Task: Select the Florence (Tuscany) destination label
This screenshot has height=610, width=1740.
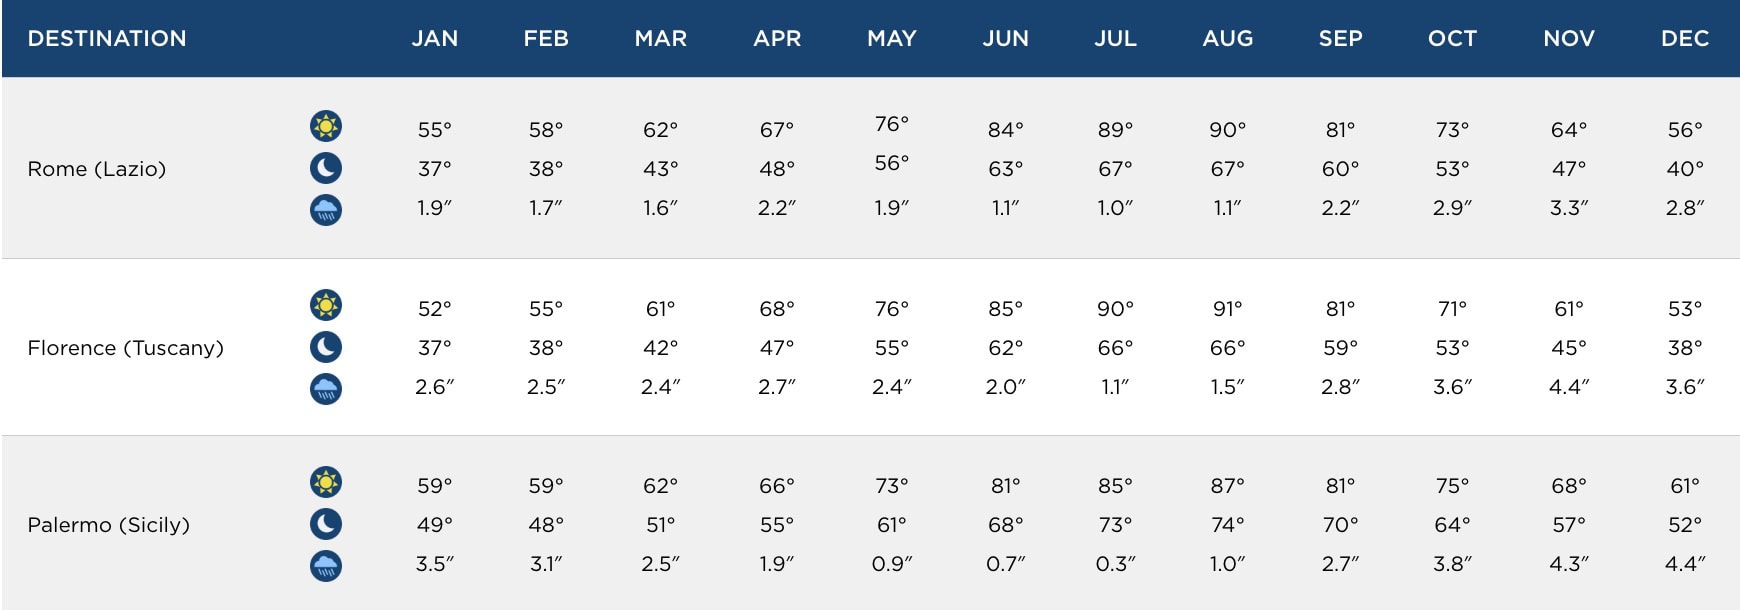Action: pyautogui.click(x=126, y=348)
